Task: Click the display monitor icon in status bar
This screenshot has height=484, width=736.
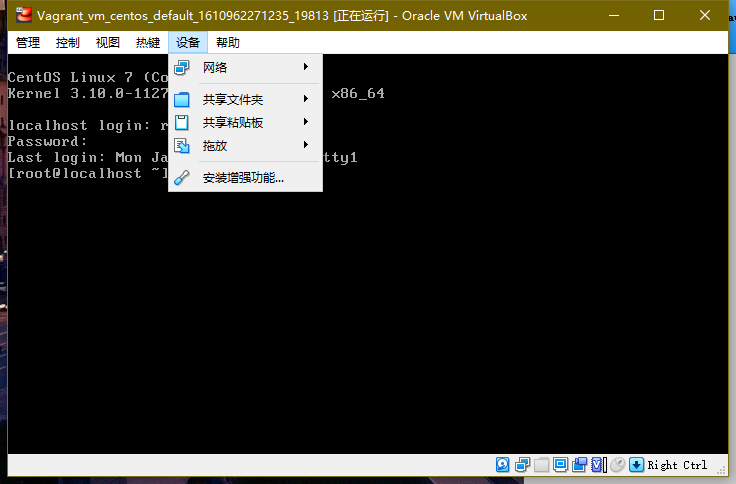Action: coord(560,465)
